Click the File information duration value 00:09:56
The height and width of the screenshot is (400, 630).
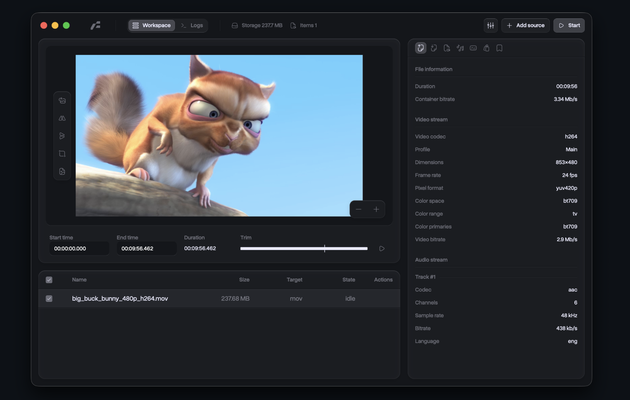click(567, 86)
